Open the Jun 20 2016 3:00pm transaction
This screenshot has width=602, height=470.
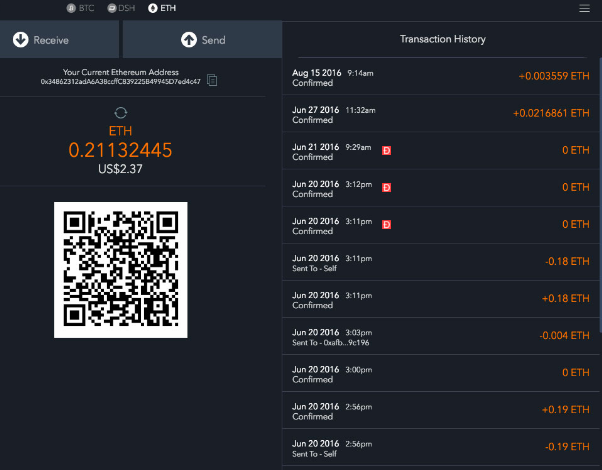point(441,373)
